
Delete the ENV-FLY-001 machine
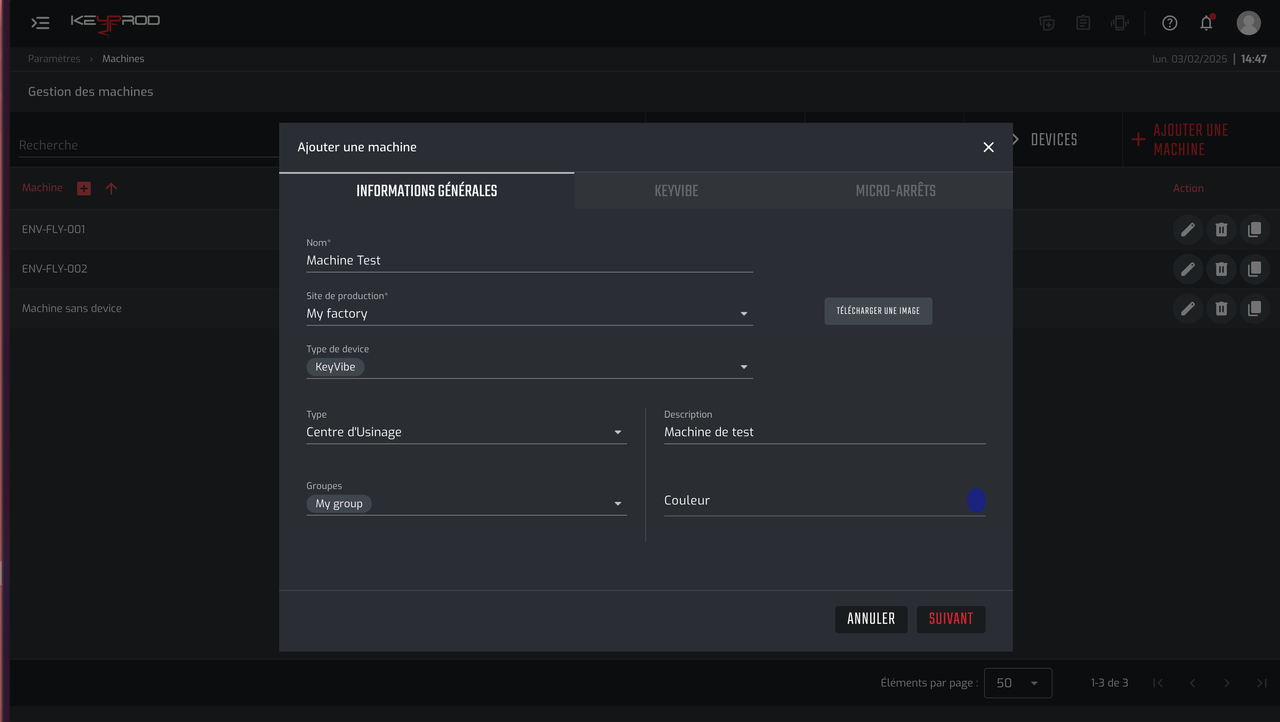click(x=1221, y=229)
